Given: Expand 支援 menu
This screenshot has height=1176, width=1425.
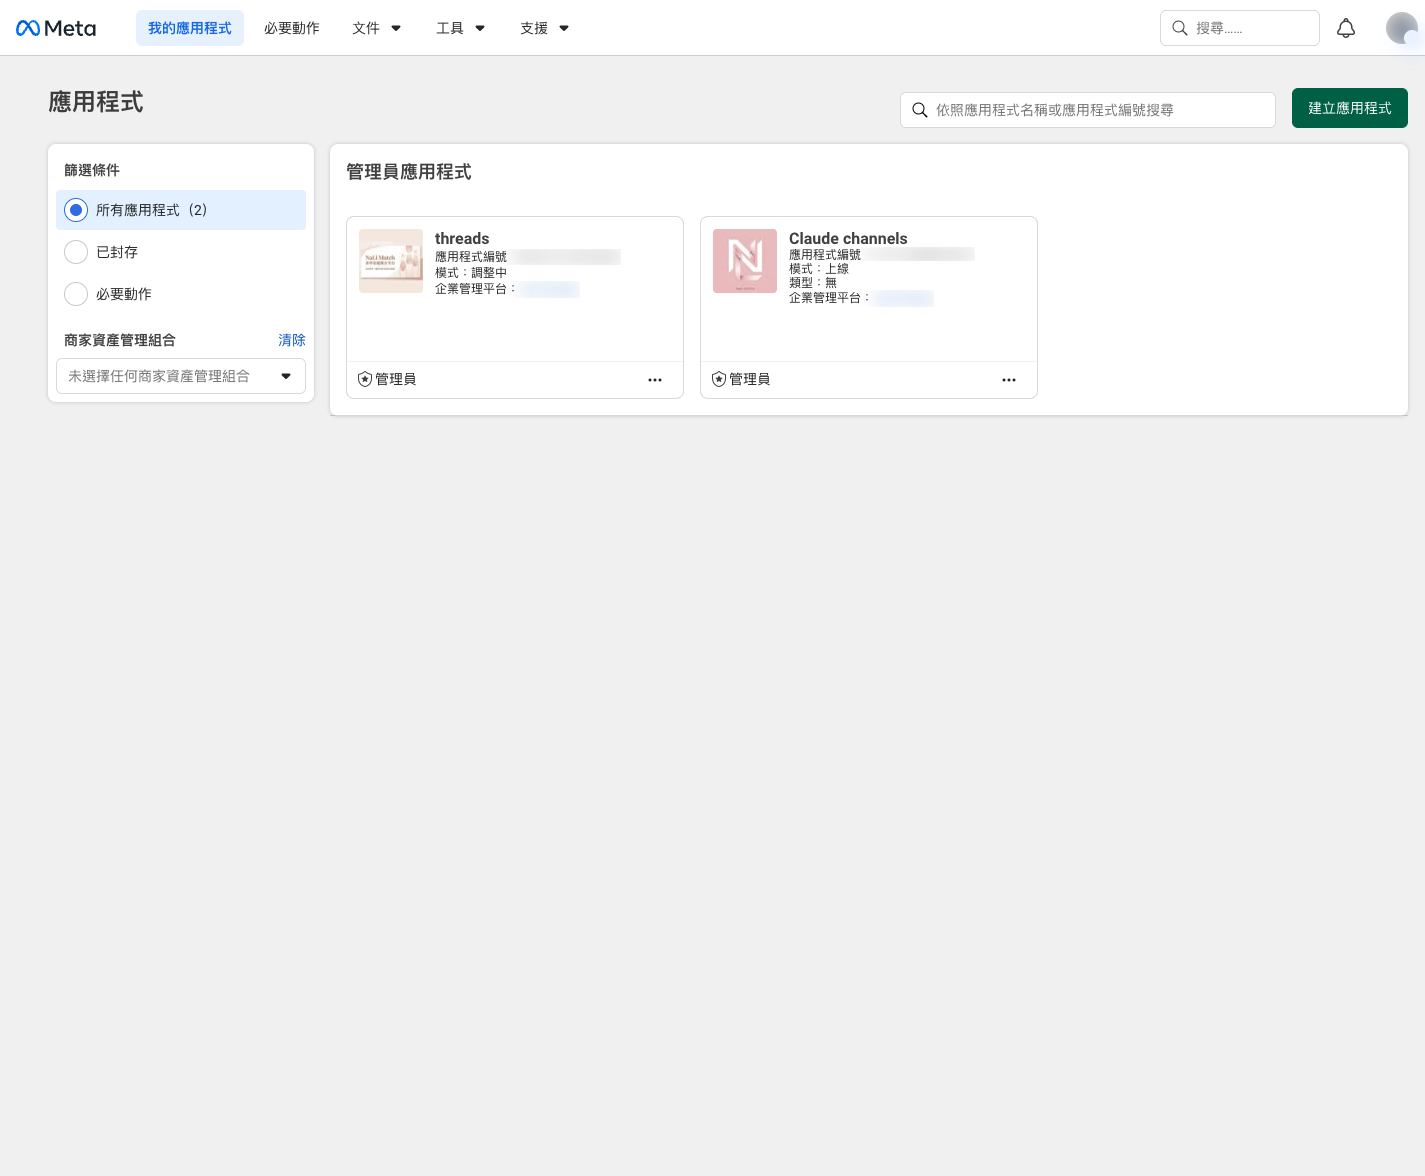Looking at the screenshot, I should (545, 28).
